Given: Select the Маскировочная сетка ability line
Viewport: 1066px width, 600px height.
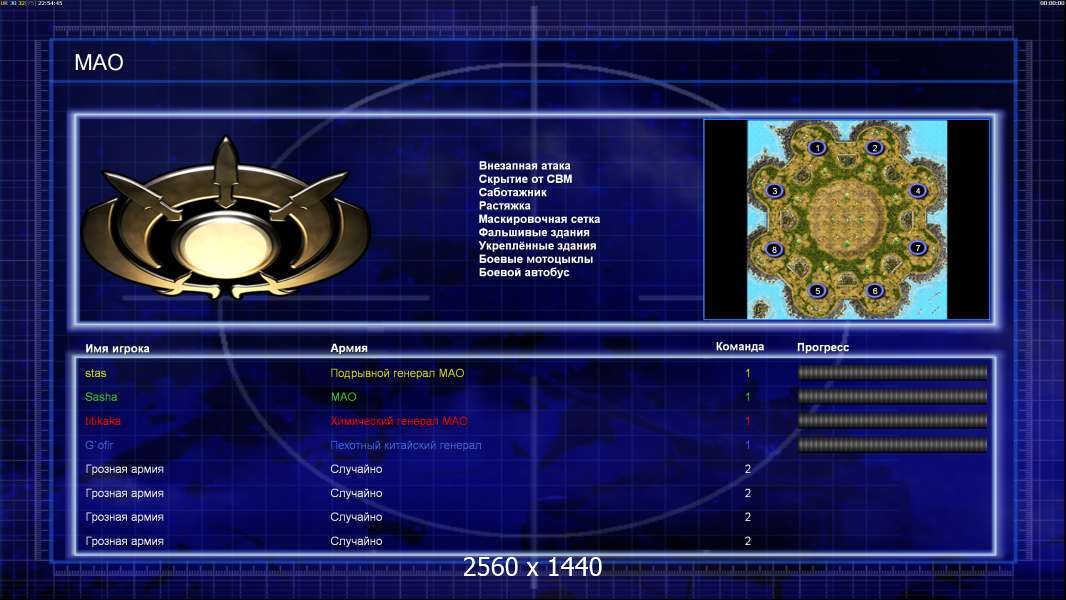Looking at the screenshot, I should [539, 219].
